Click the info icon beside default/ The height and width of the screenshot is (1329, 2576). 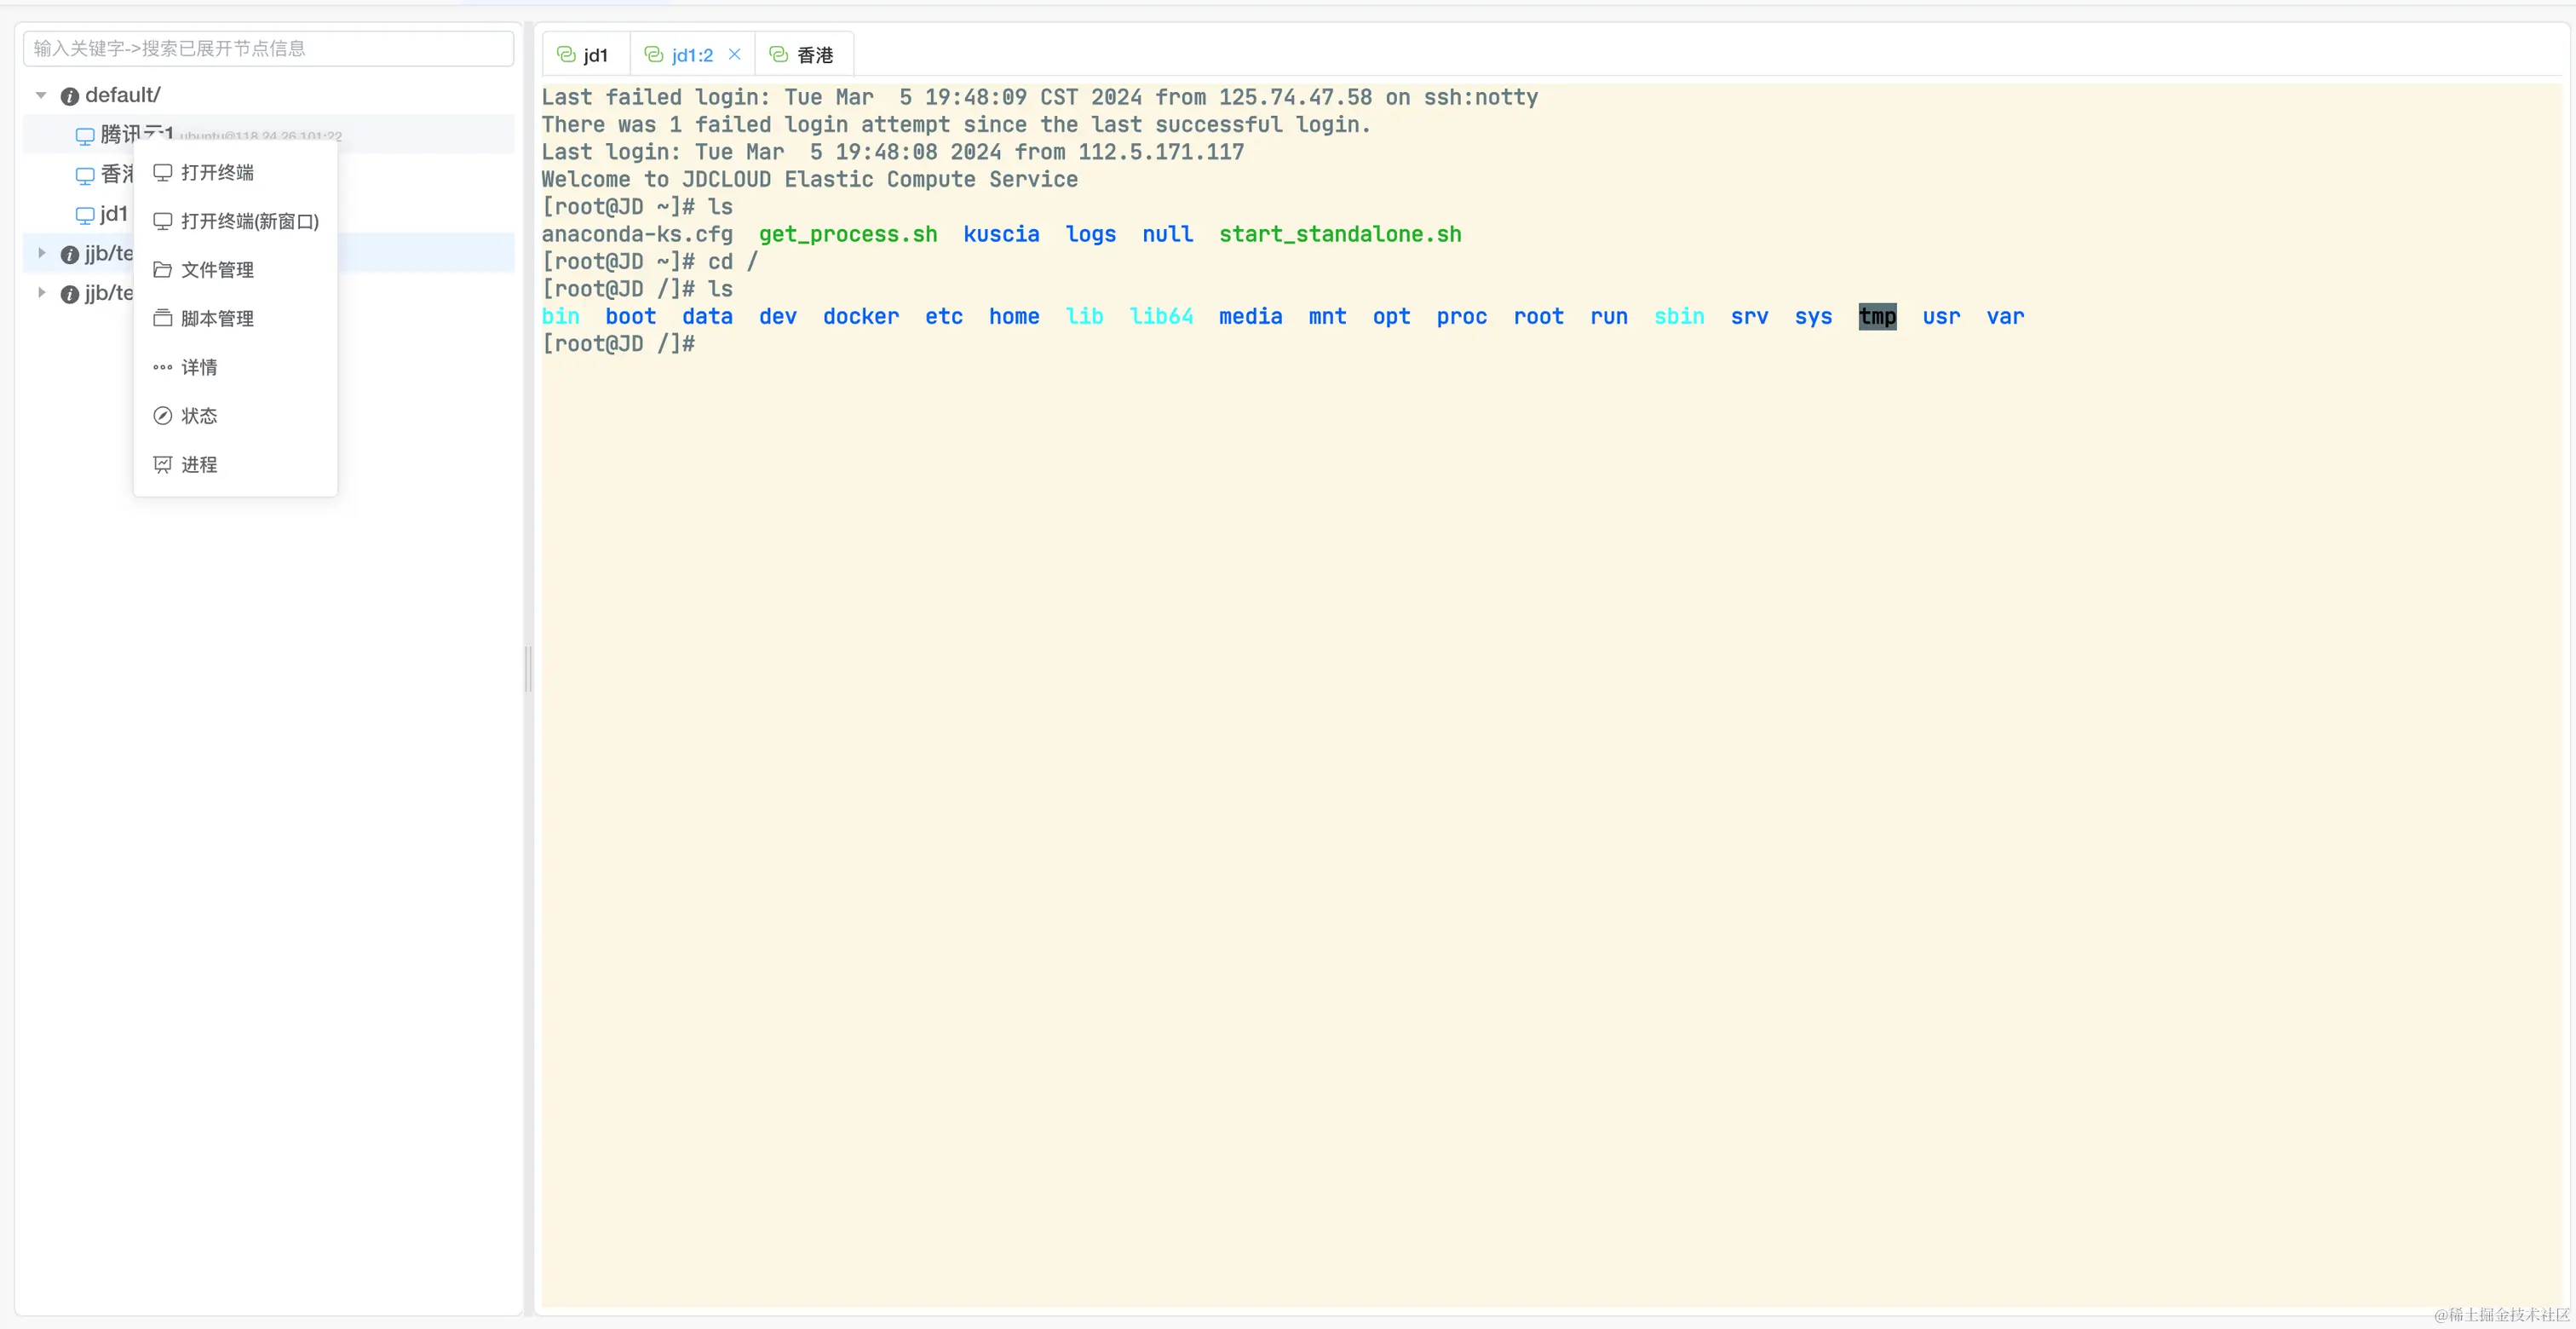tap(70, 96)
